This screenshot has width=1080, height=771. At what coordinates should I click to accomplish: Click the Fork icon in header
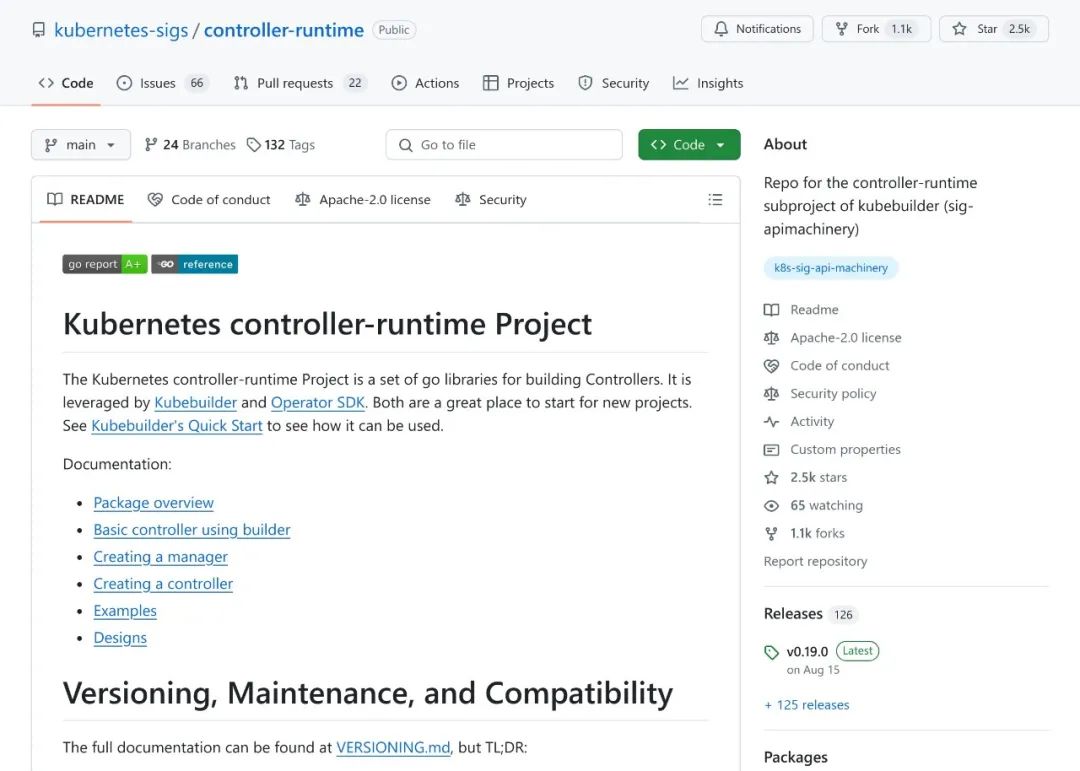[x=841, y=29]
